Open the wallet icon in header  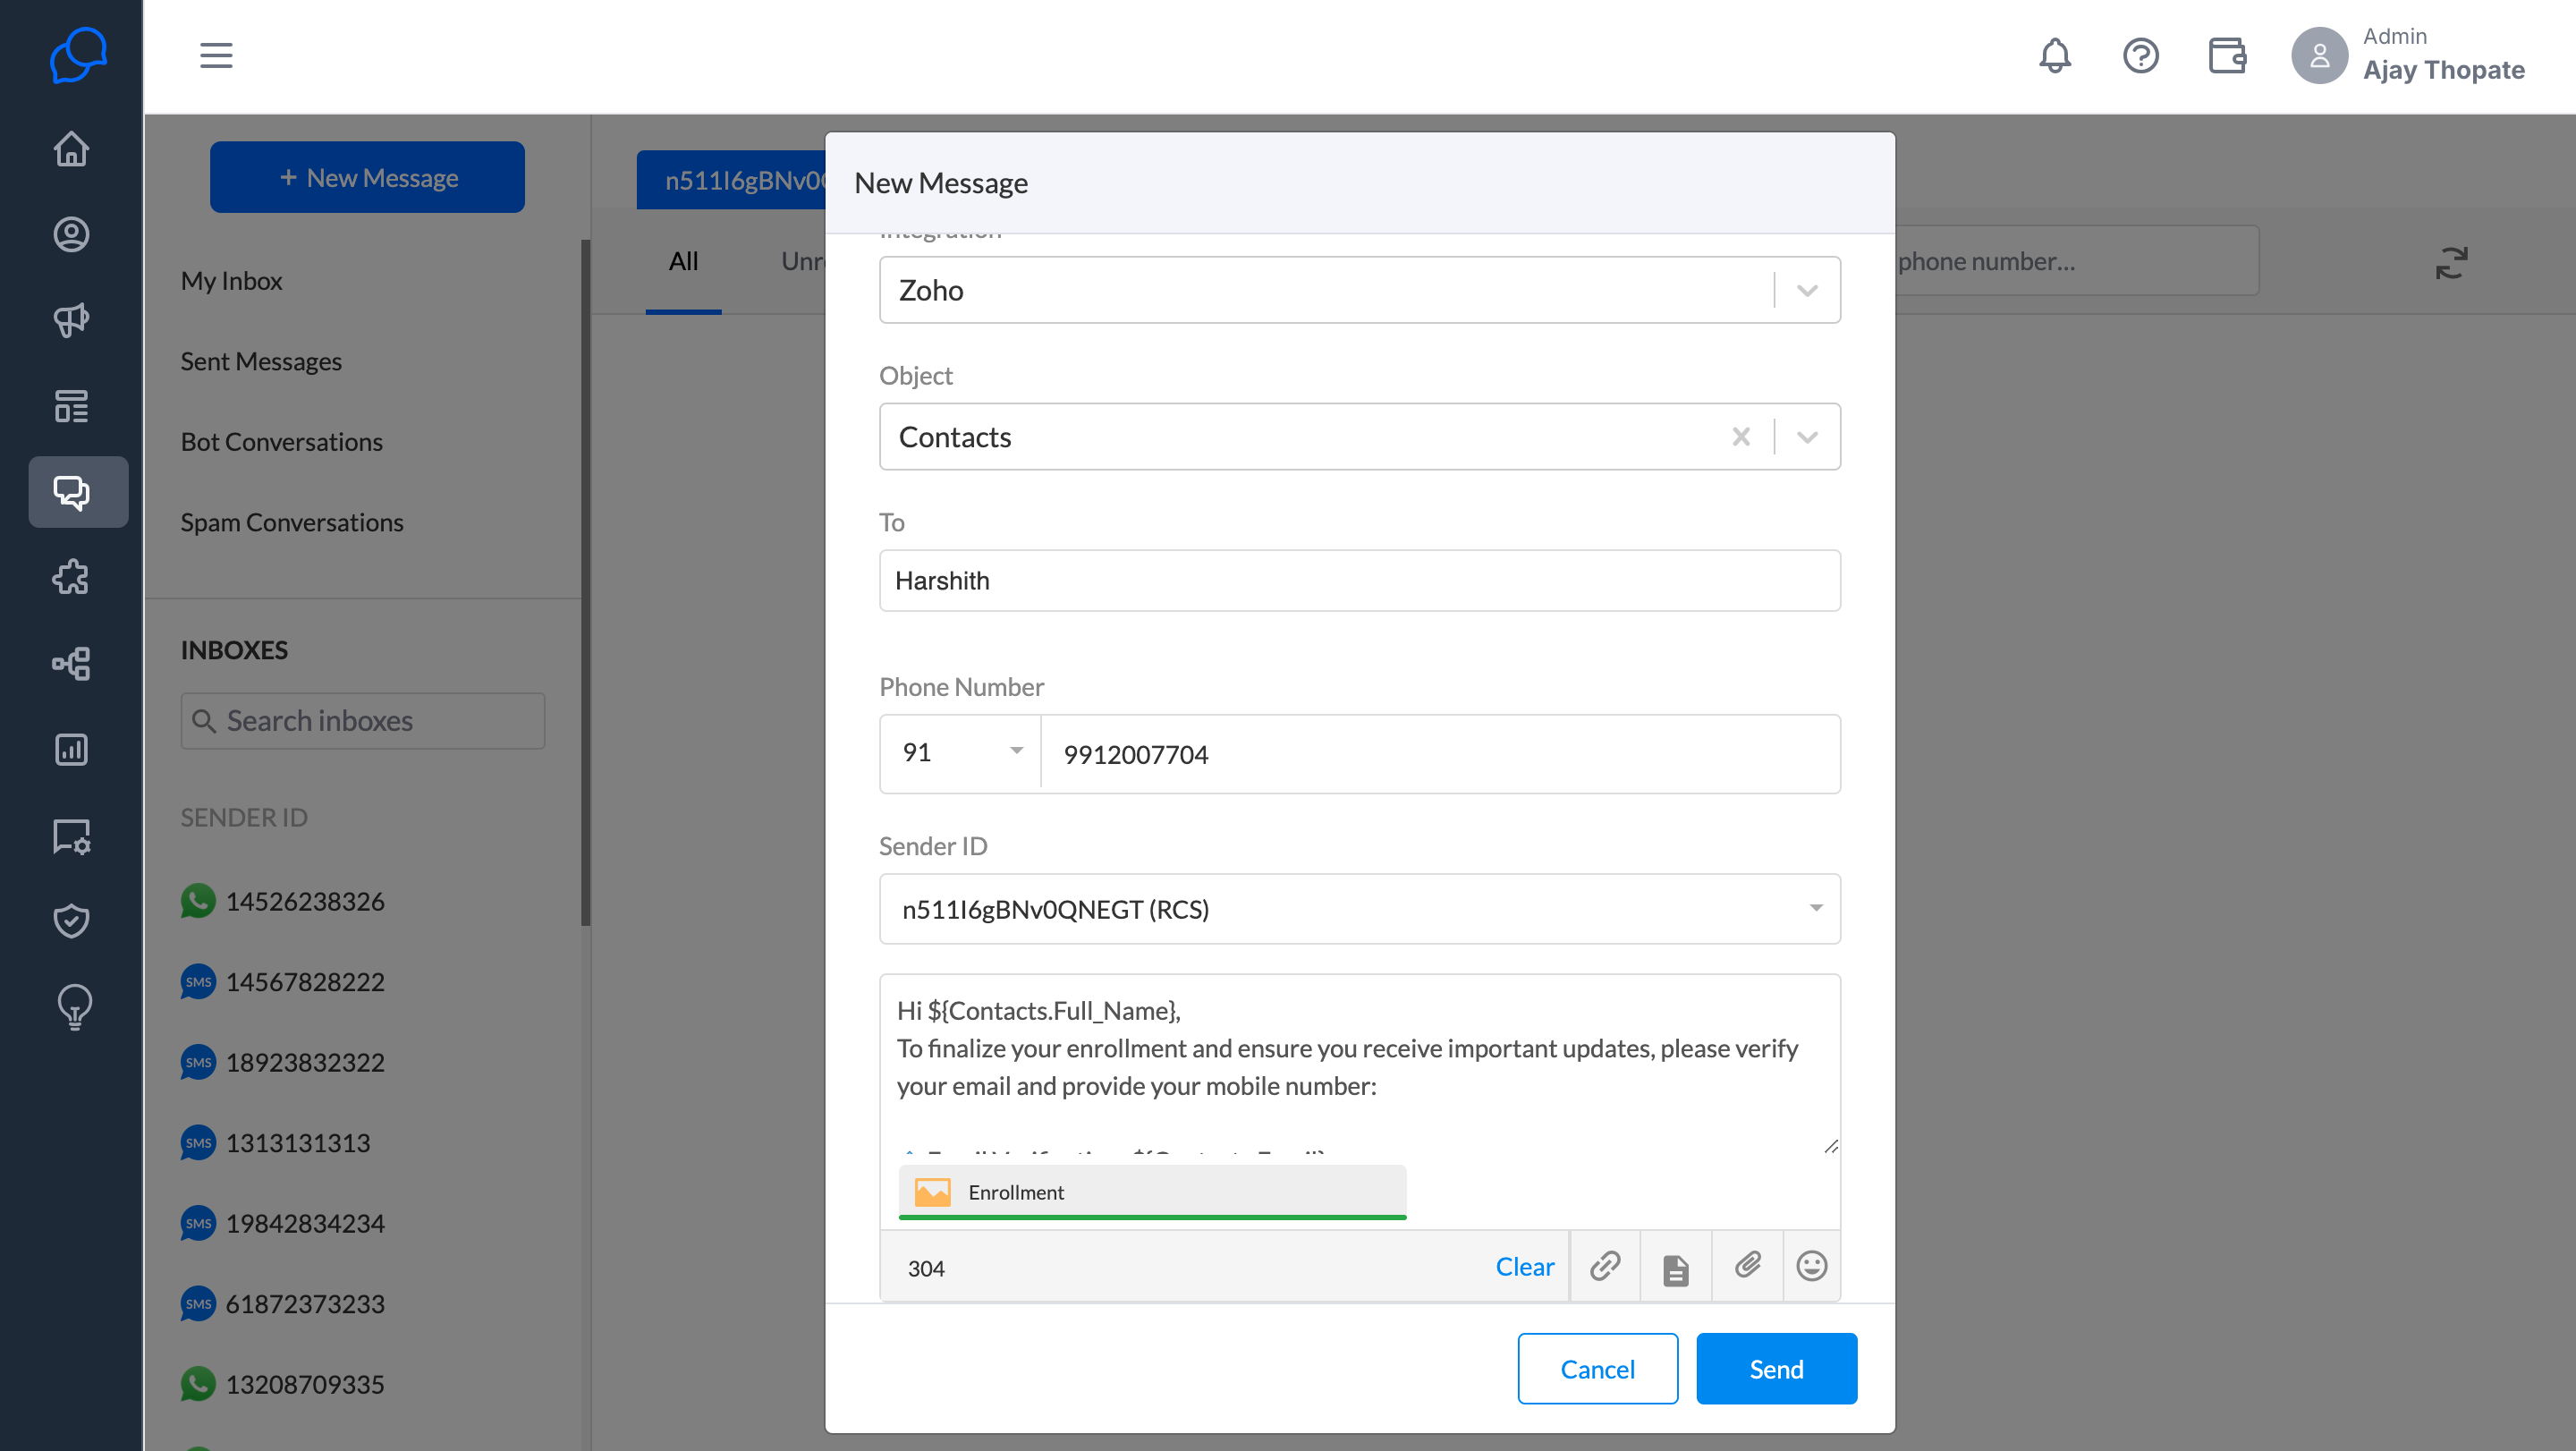2227,56
